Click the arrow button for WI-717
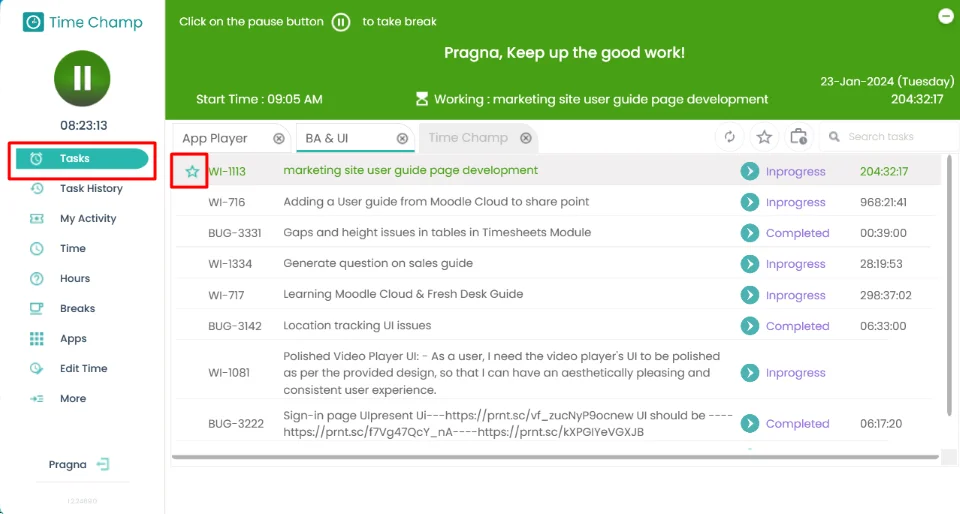960x514 pixels. tap(749, 295)
